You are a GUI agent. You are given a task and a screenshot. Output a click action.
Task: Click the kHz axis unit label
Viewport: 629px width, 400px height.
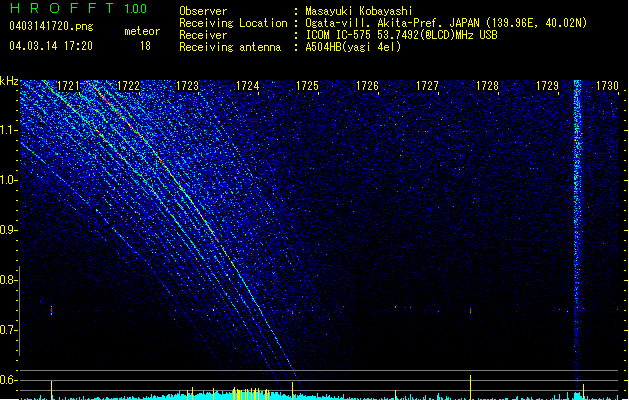[9, 81]
